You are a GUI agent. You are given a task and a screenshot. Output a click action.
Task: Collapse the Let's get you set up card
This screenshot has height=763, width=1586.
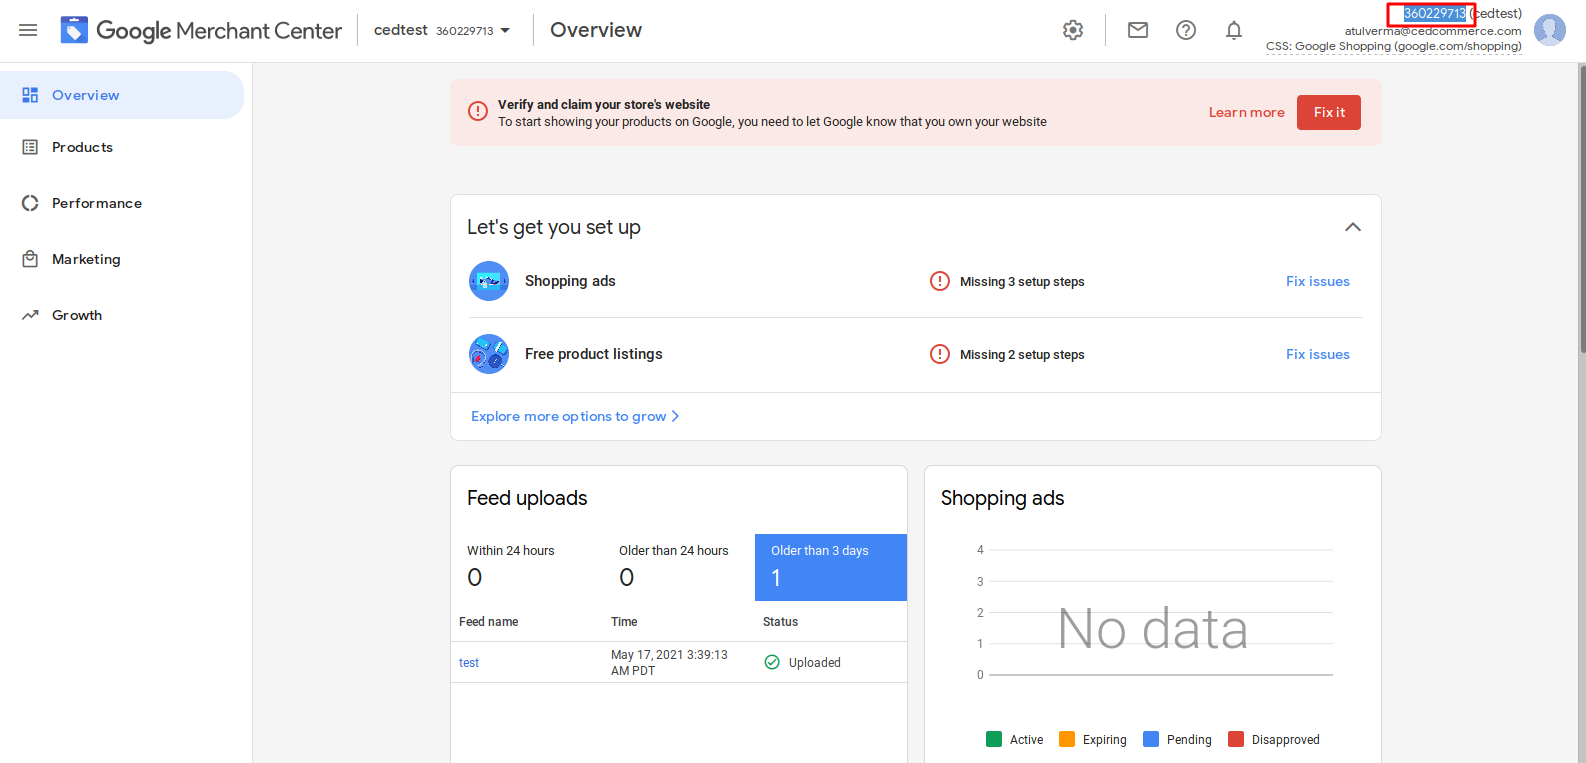(x=1353, y=227)
